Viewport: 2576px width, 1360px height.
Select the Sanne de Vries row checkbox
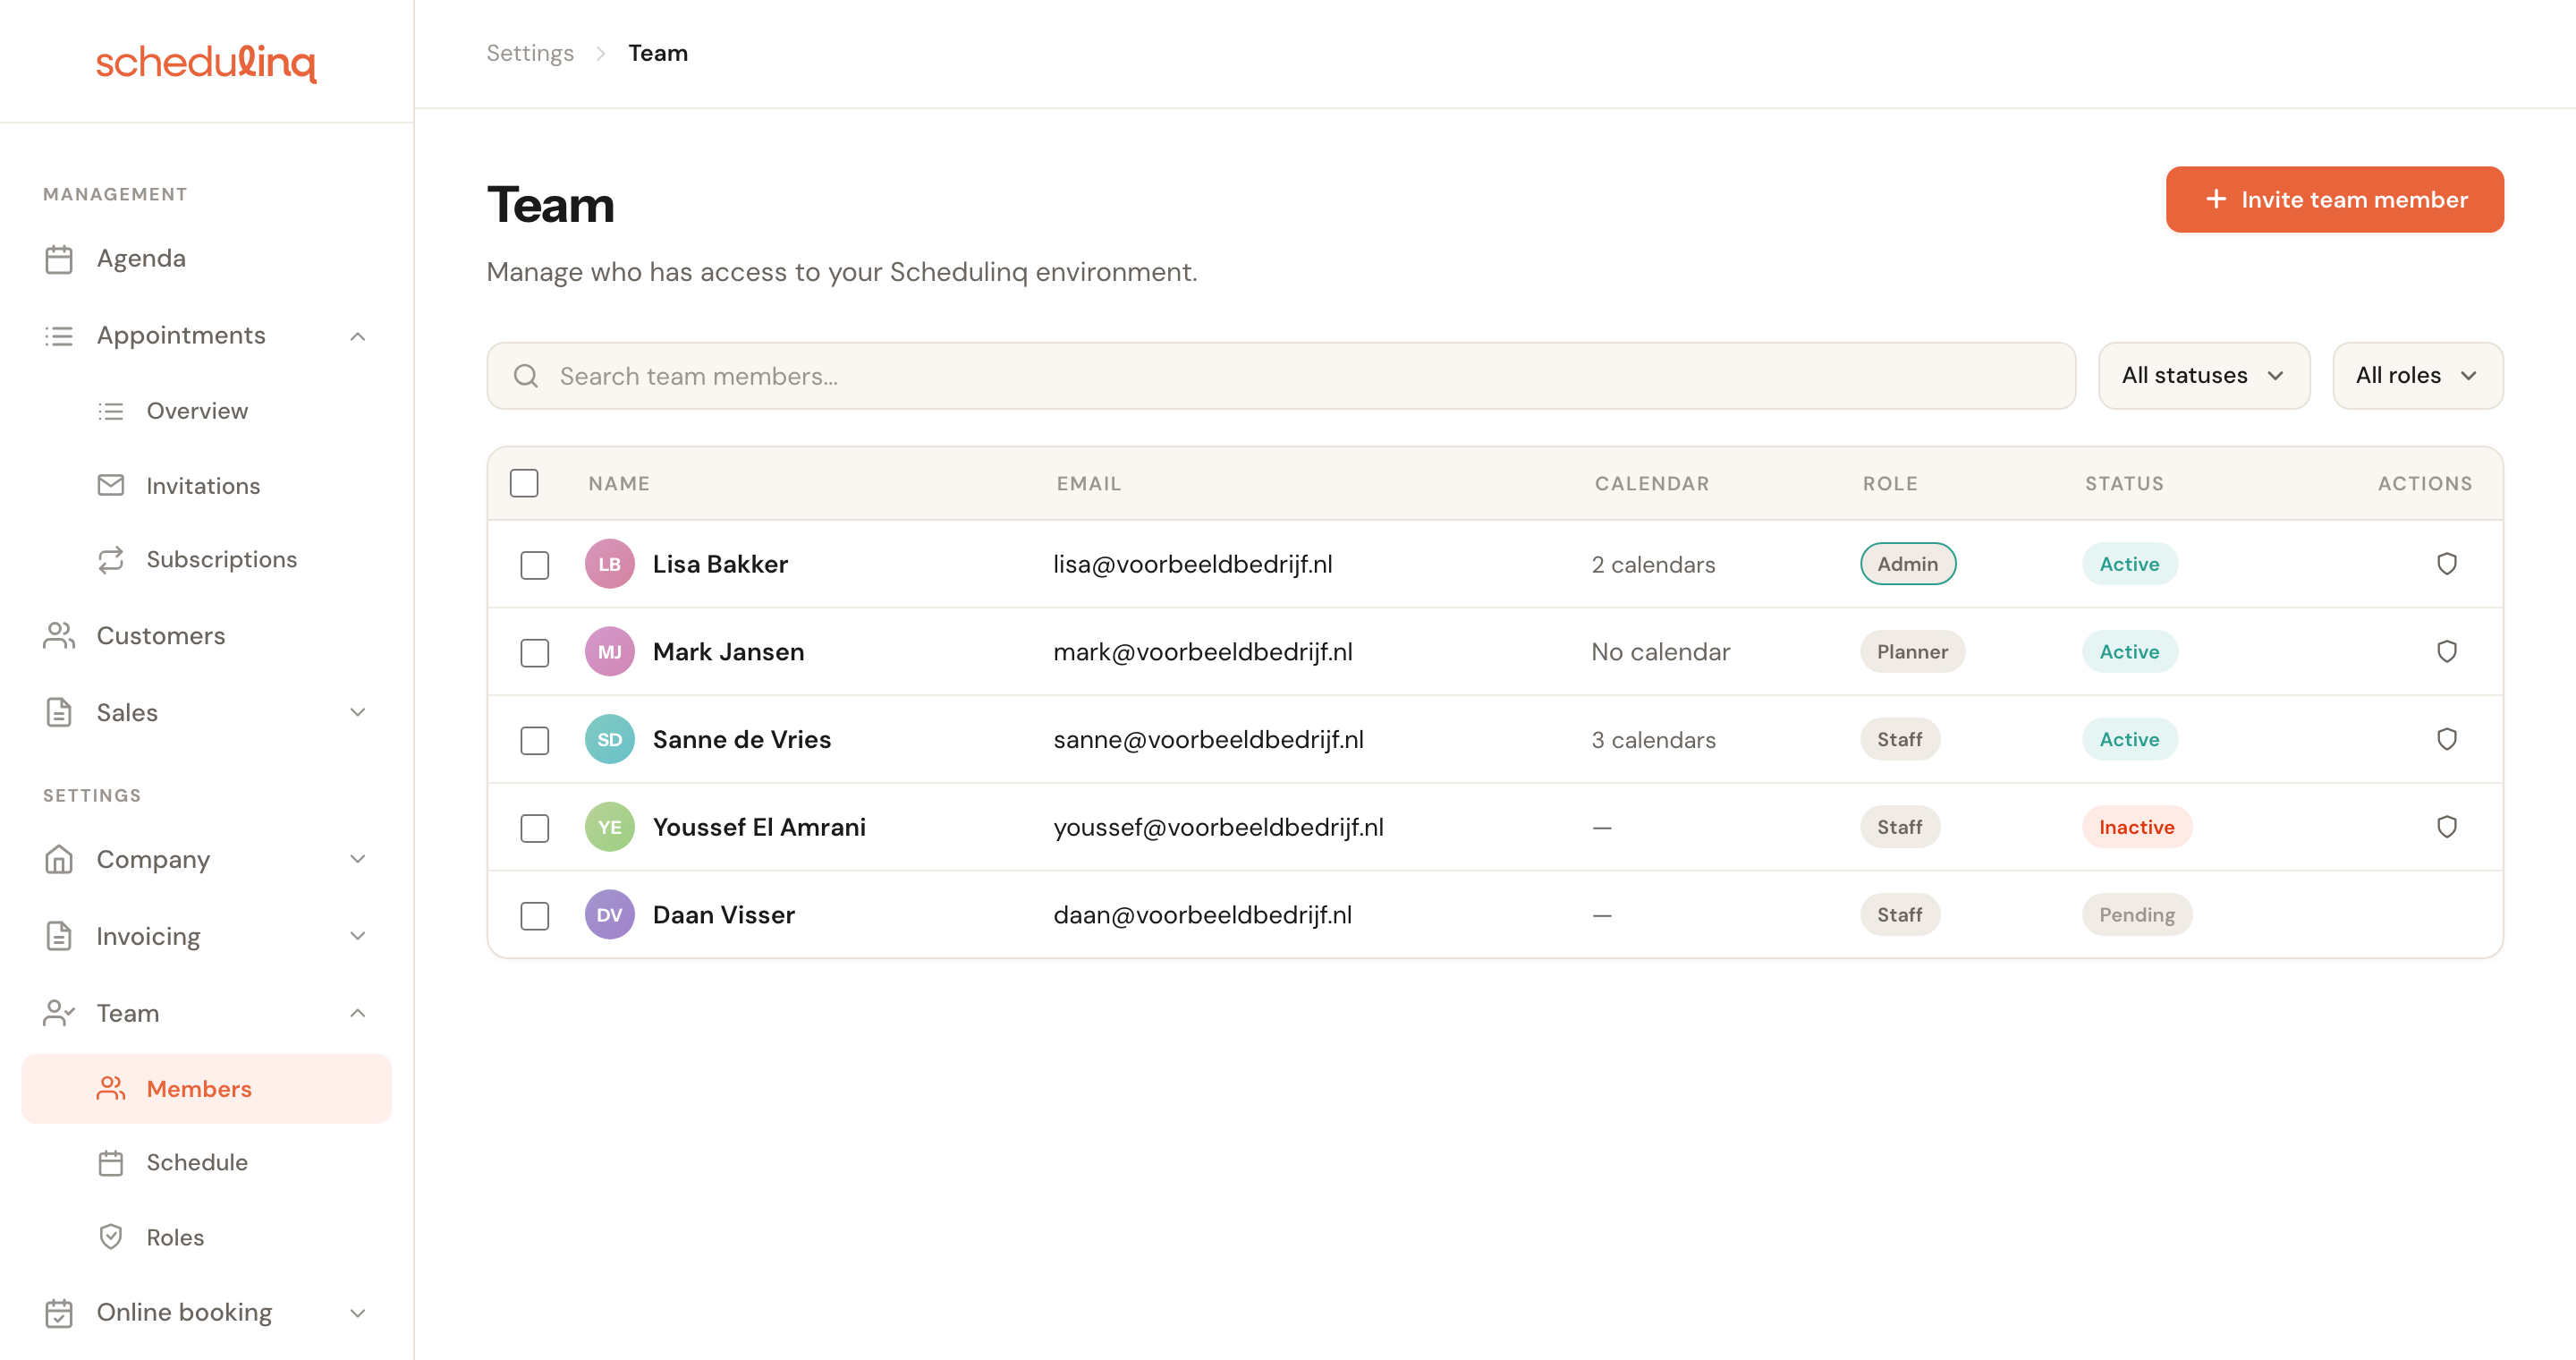pos(535,740)
